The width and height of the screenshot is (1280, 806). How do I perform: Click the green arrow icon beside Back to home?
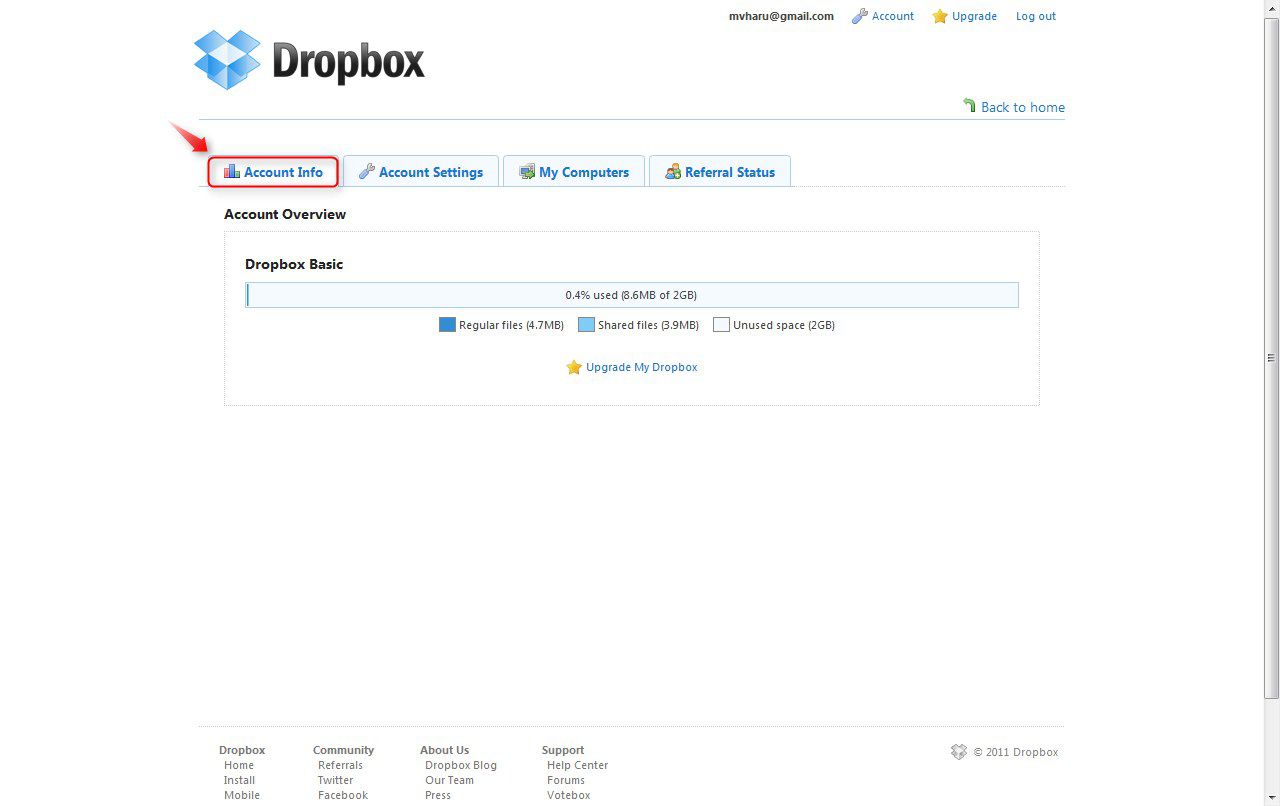coord(969,105)
